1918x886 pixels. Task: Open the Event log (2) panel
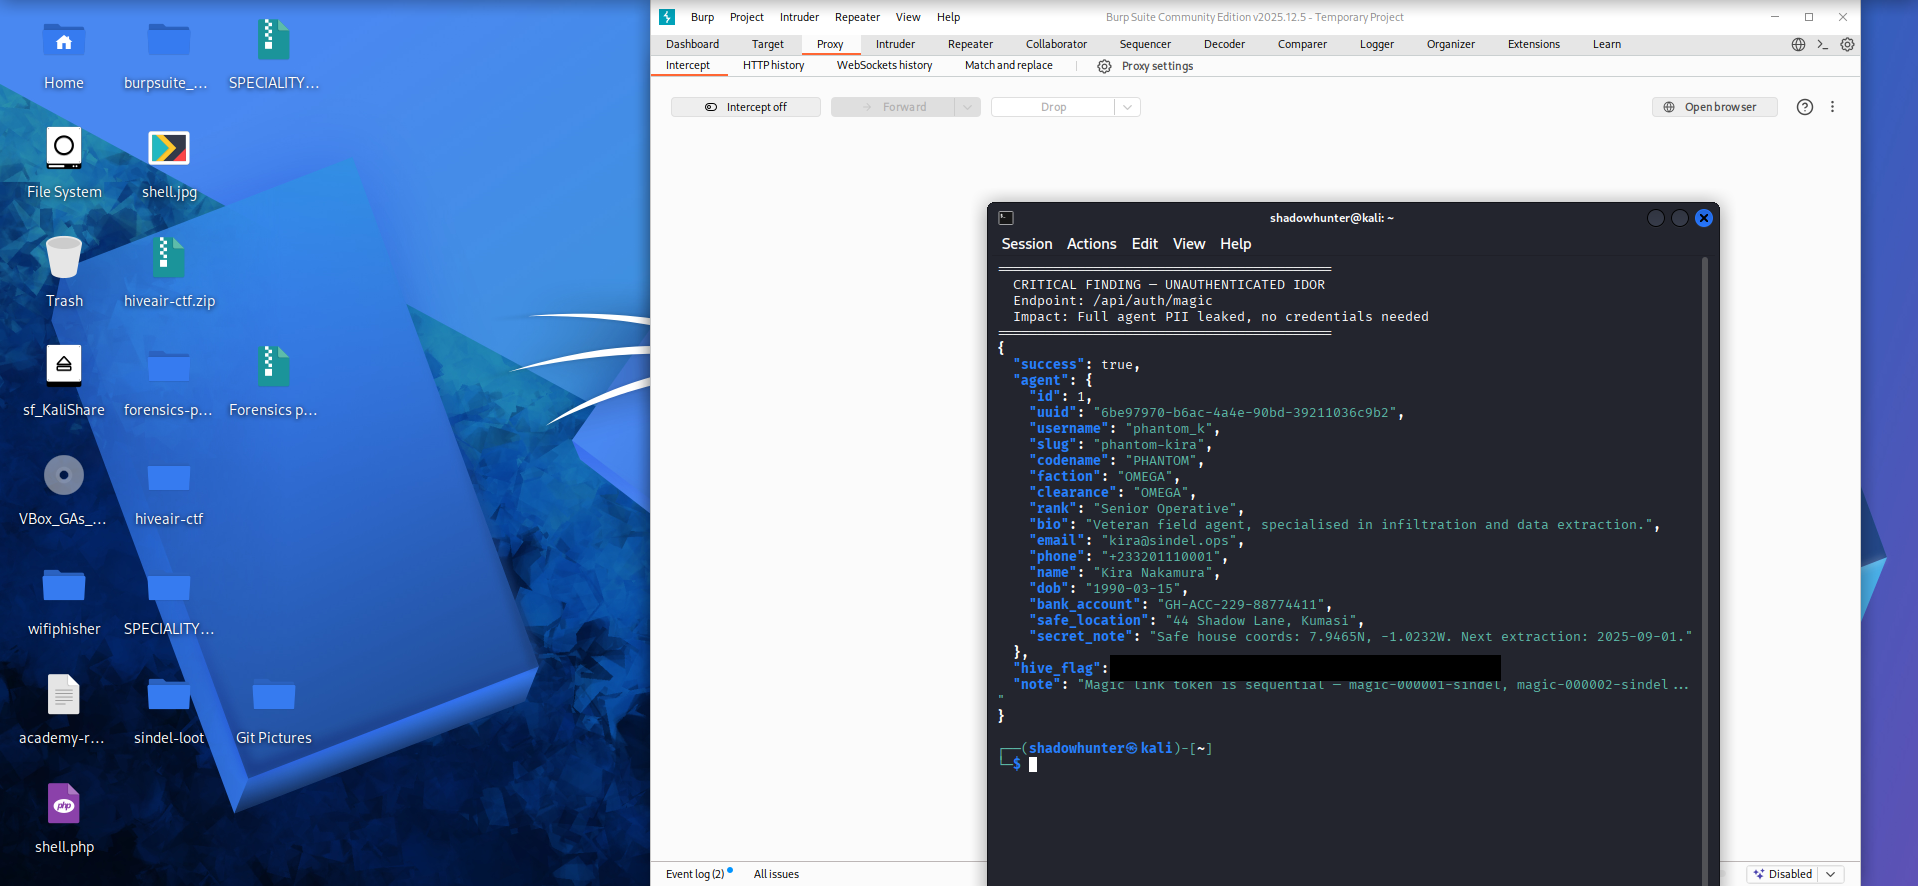click(698, 874)
